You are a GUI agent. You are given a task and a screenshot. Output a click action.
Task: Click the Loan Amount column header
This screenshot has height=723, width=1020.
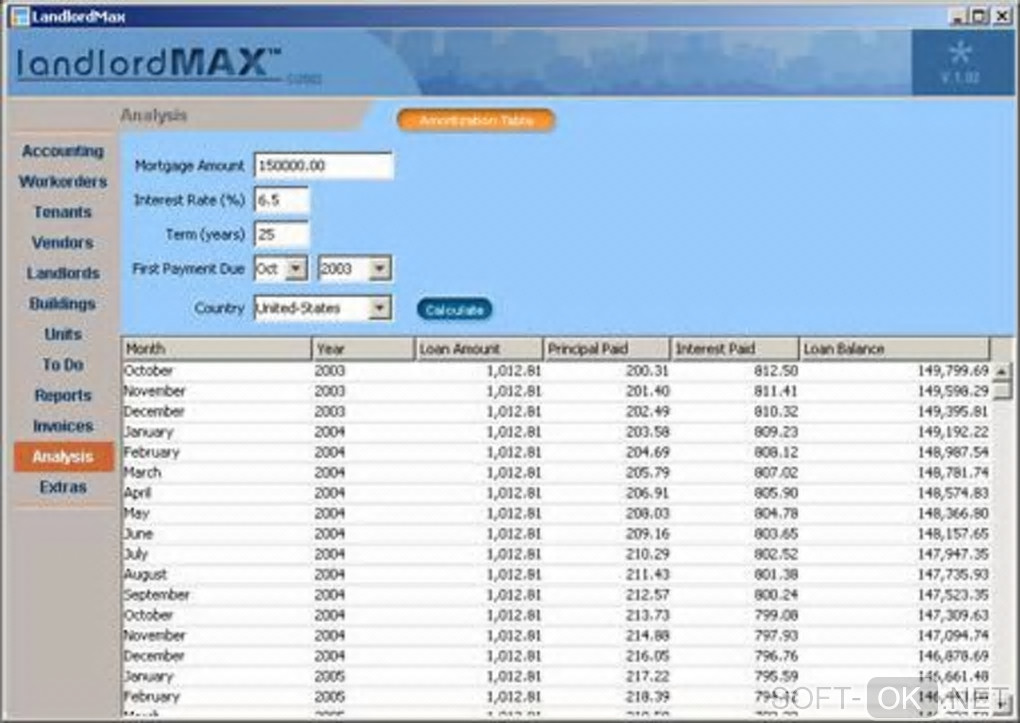click(479, 349)
